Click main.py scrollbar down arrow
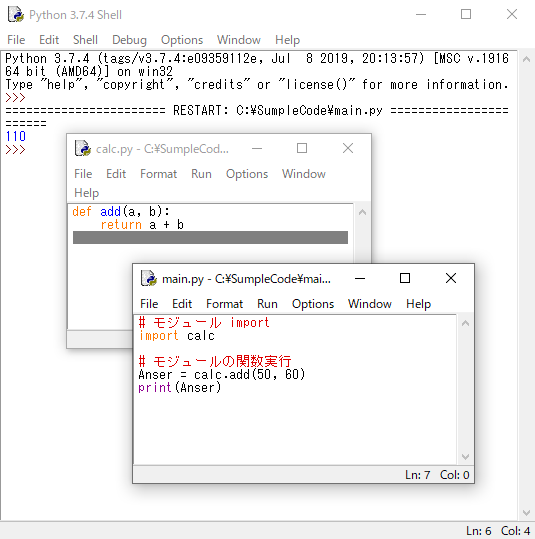Screen dimensions: 535x539 coord(465,456)
